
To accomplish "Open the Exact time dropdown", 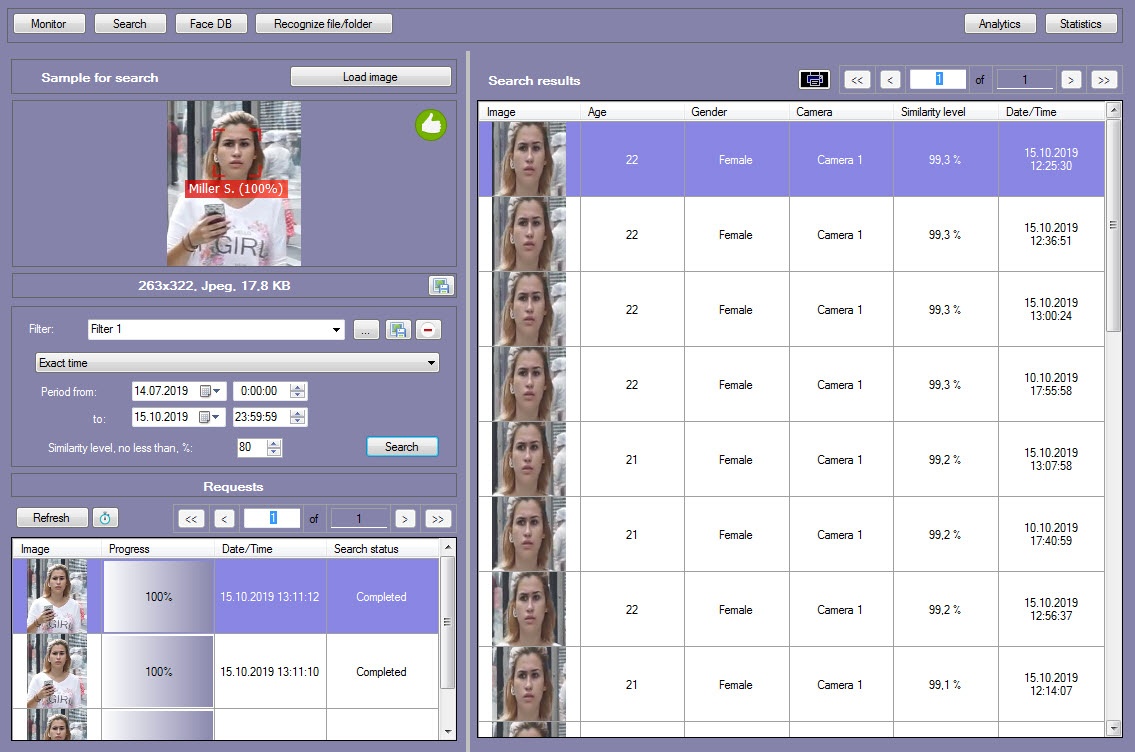I will coord(431,363).
